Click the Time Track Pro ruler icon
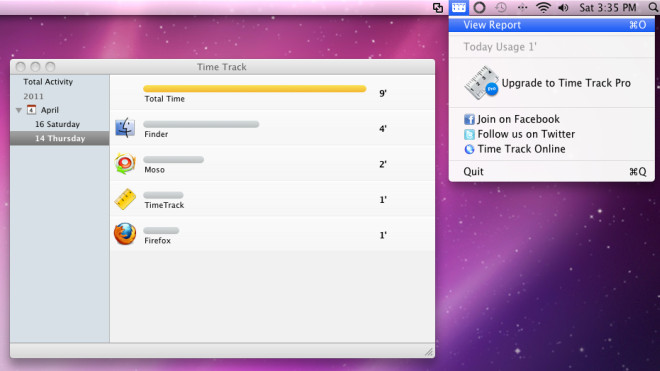 tap(482, 83)
